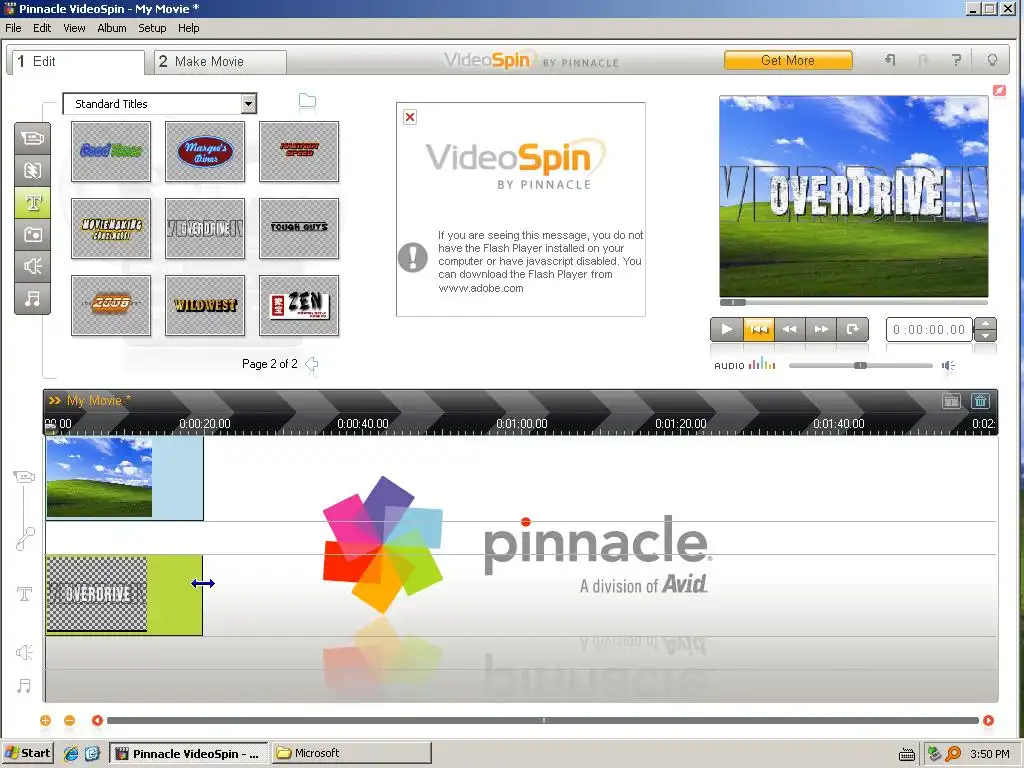The height and width of the screenshot is (768, 1024).
Task: Zoom in timeline with plus icon
Action: [x=45, y=720]
